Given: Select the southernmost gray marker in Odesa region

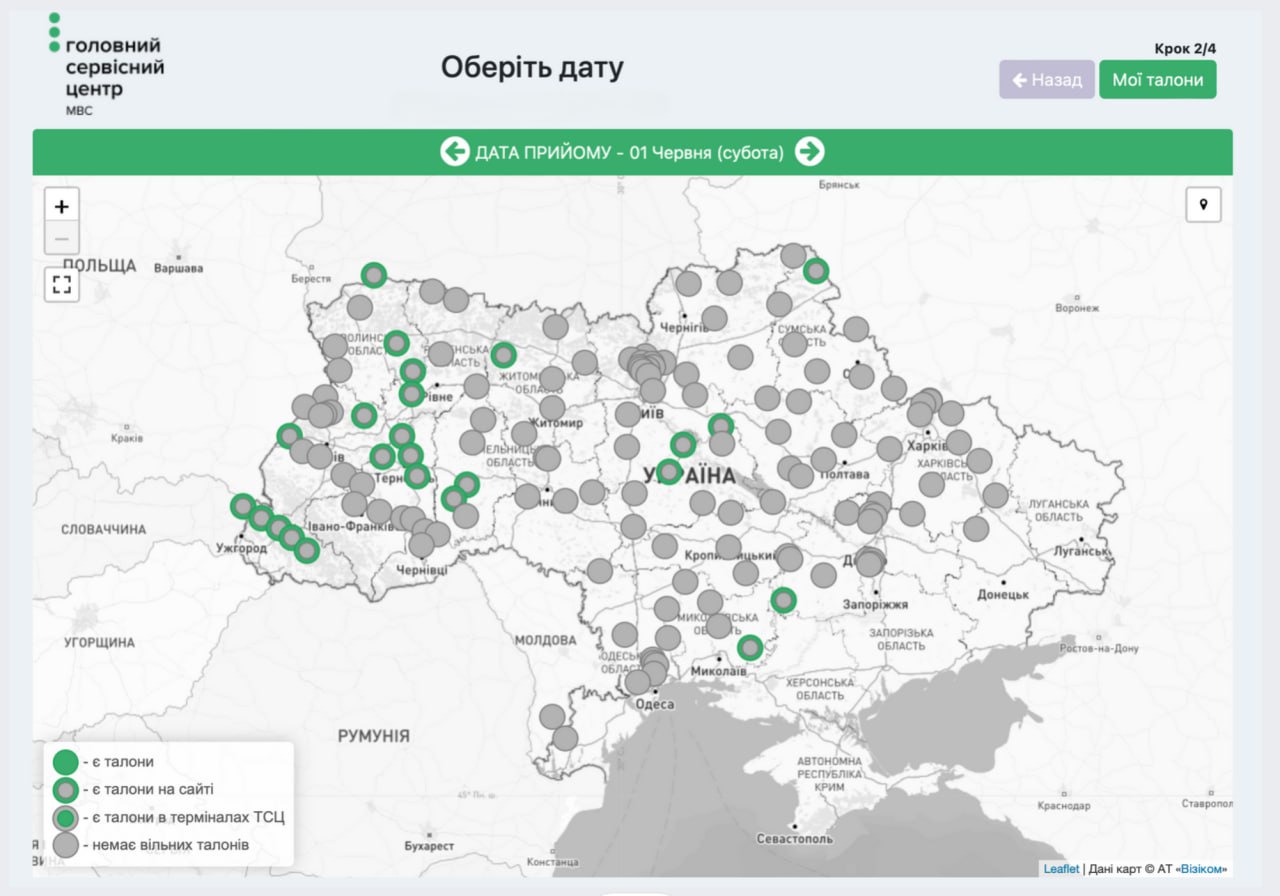Looking at the screenshot, I should (x=565, y=738).
